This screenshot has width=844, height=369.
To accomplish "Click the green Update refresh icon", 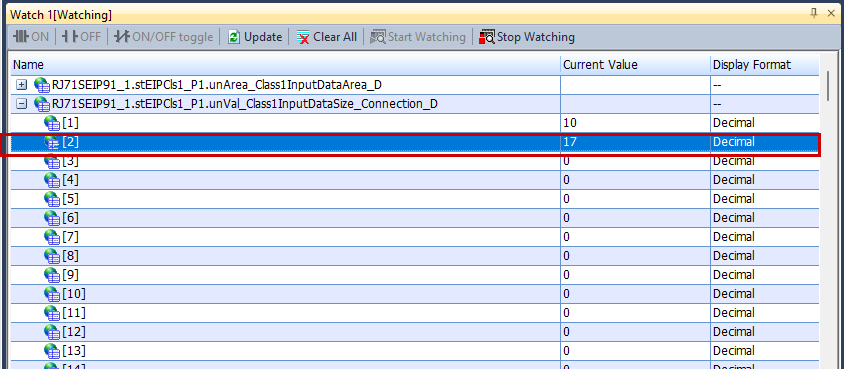I will pyautogui.click(x=234, y=37).
